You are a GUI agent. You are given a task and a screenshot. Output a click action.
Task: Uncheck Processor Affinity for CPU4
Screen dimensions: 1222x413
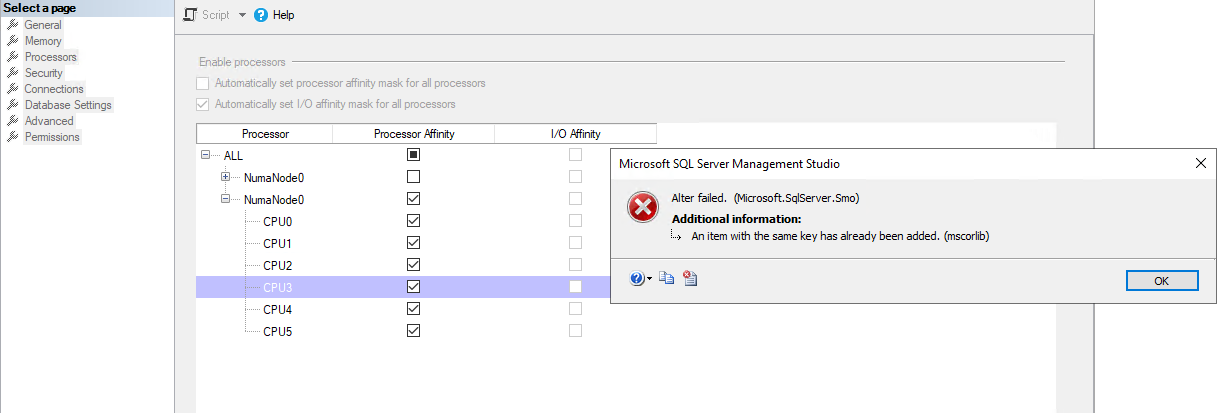point(413,309)
